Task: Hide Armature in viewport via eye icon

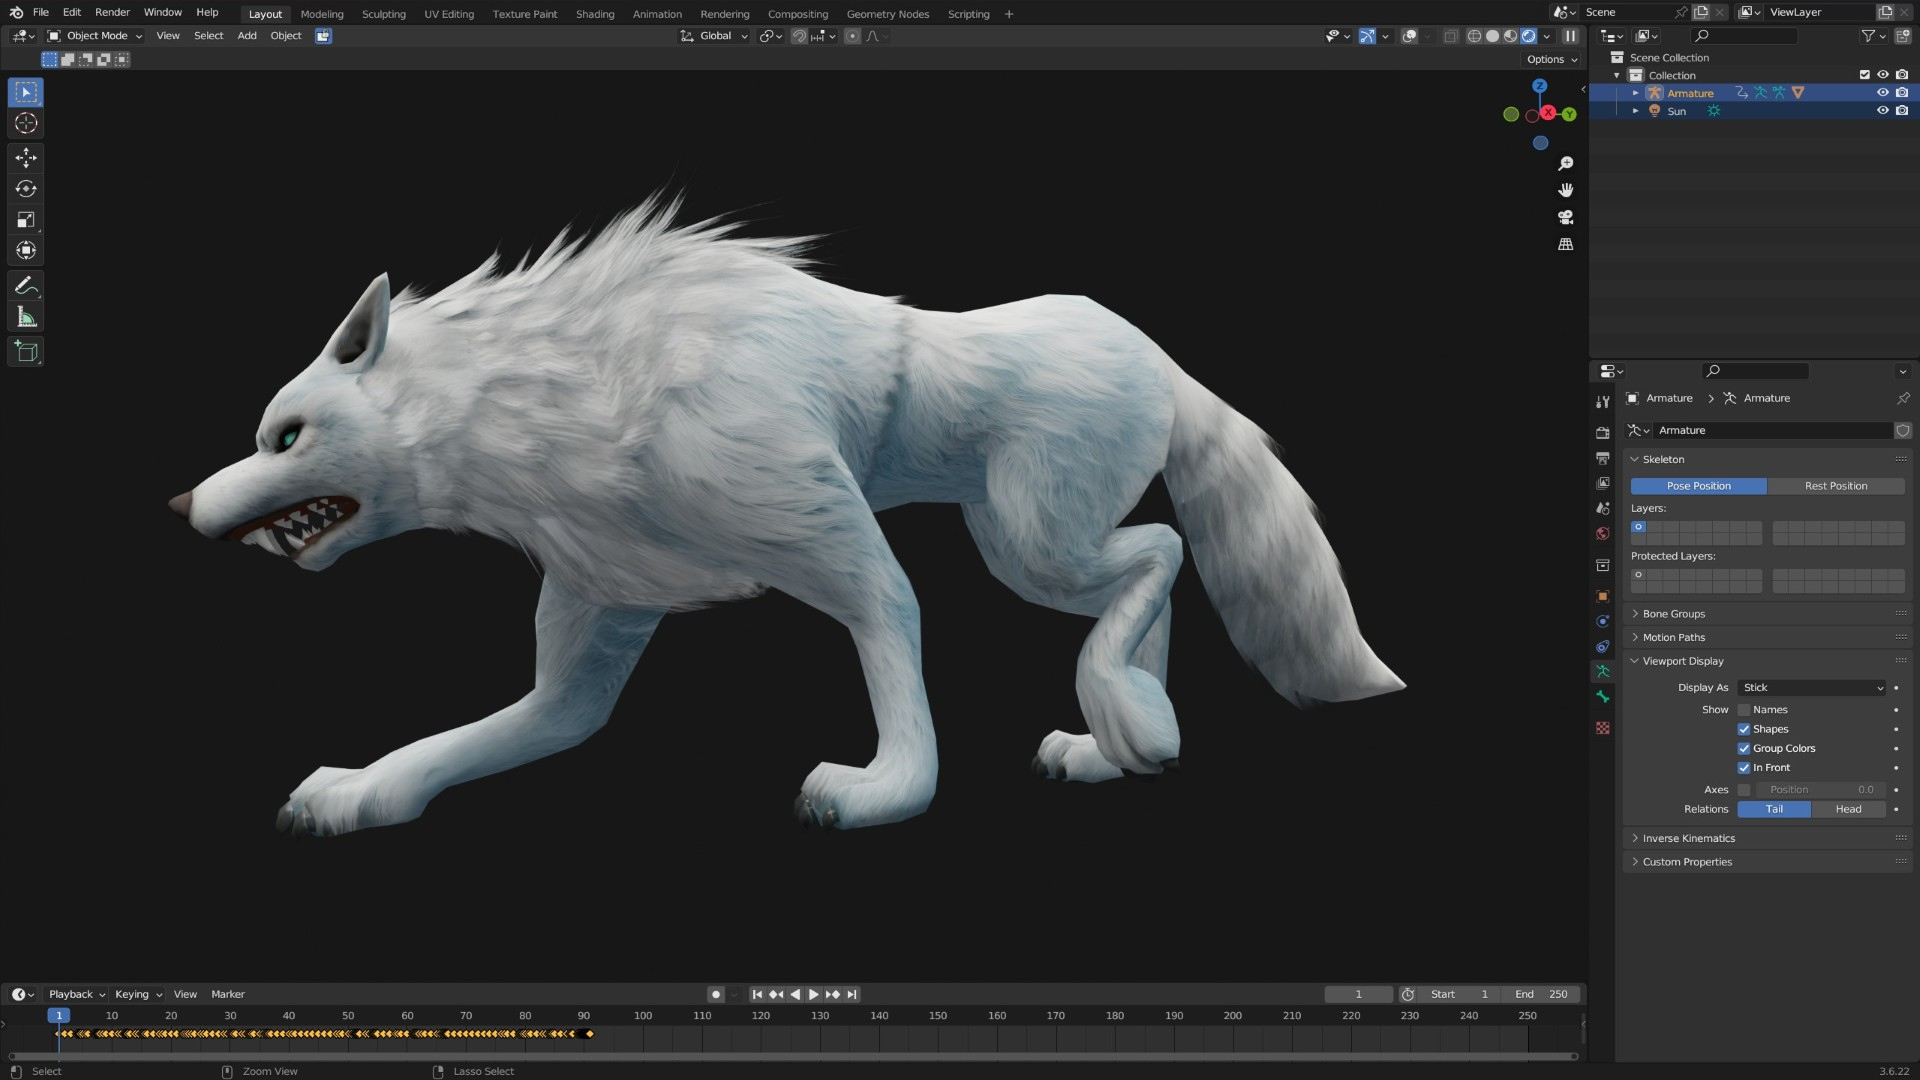Action: (1883, 93)
